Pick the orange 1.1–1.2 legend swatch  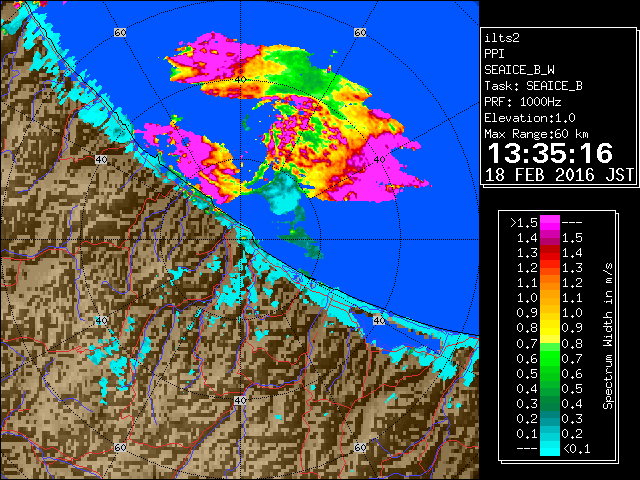click(x=550, y=283)
